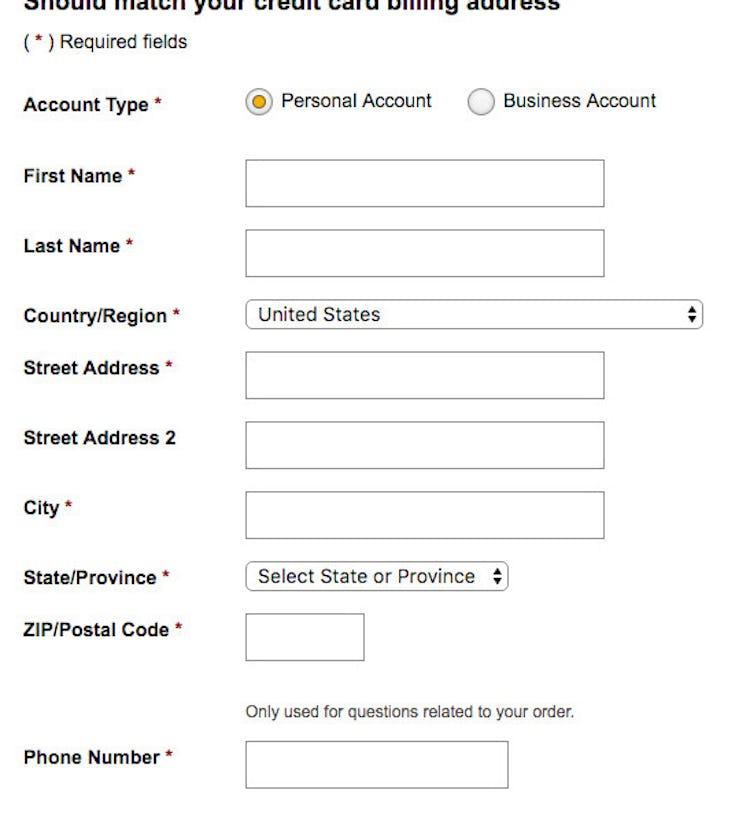
Task: Select the Personal Account radio button
Action: [261, 101]
